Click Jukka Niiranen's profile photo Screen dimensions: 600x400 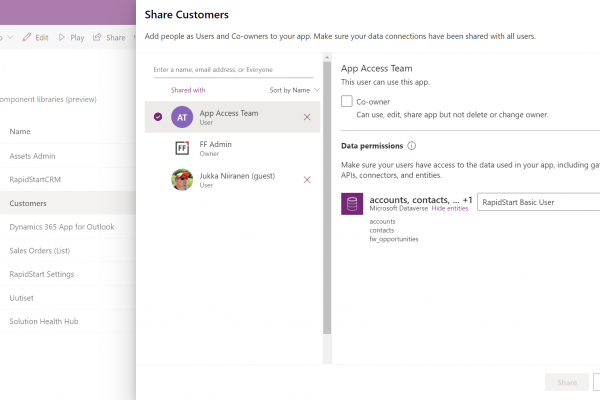[182, 180]
